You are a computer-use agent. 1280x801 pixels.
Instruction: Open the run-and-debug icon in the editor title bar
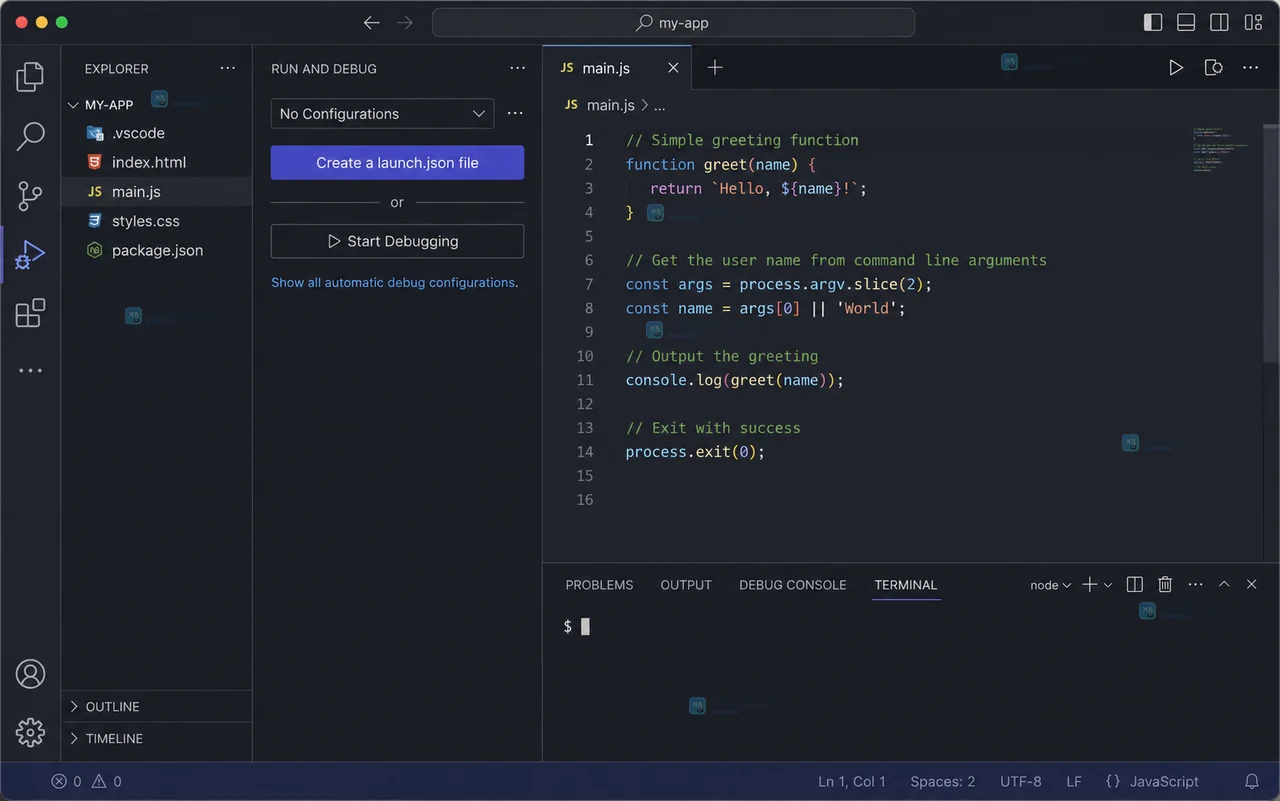tap(1213, 68)
